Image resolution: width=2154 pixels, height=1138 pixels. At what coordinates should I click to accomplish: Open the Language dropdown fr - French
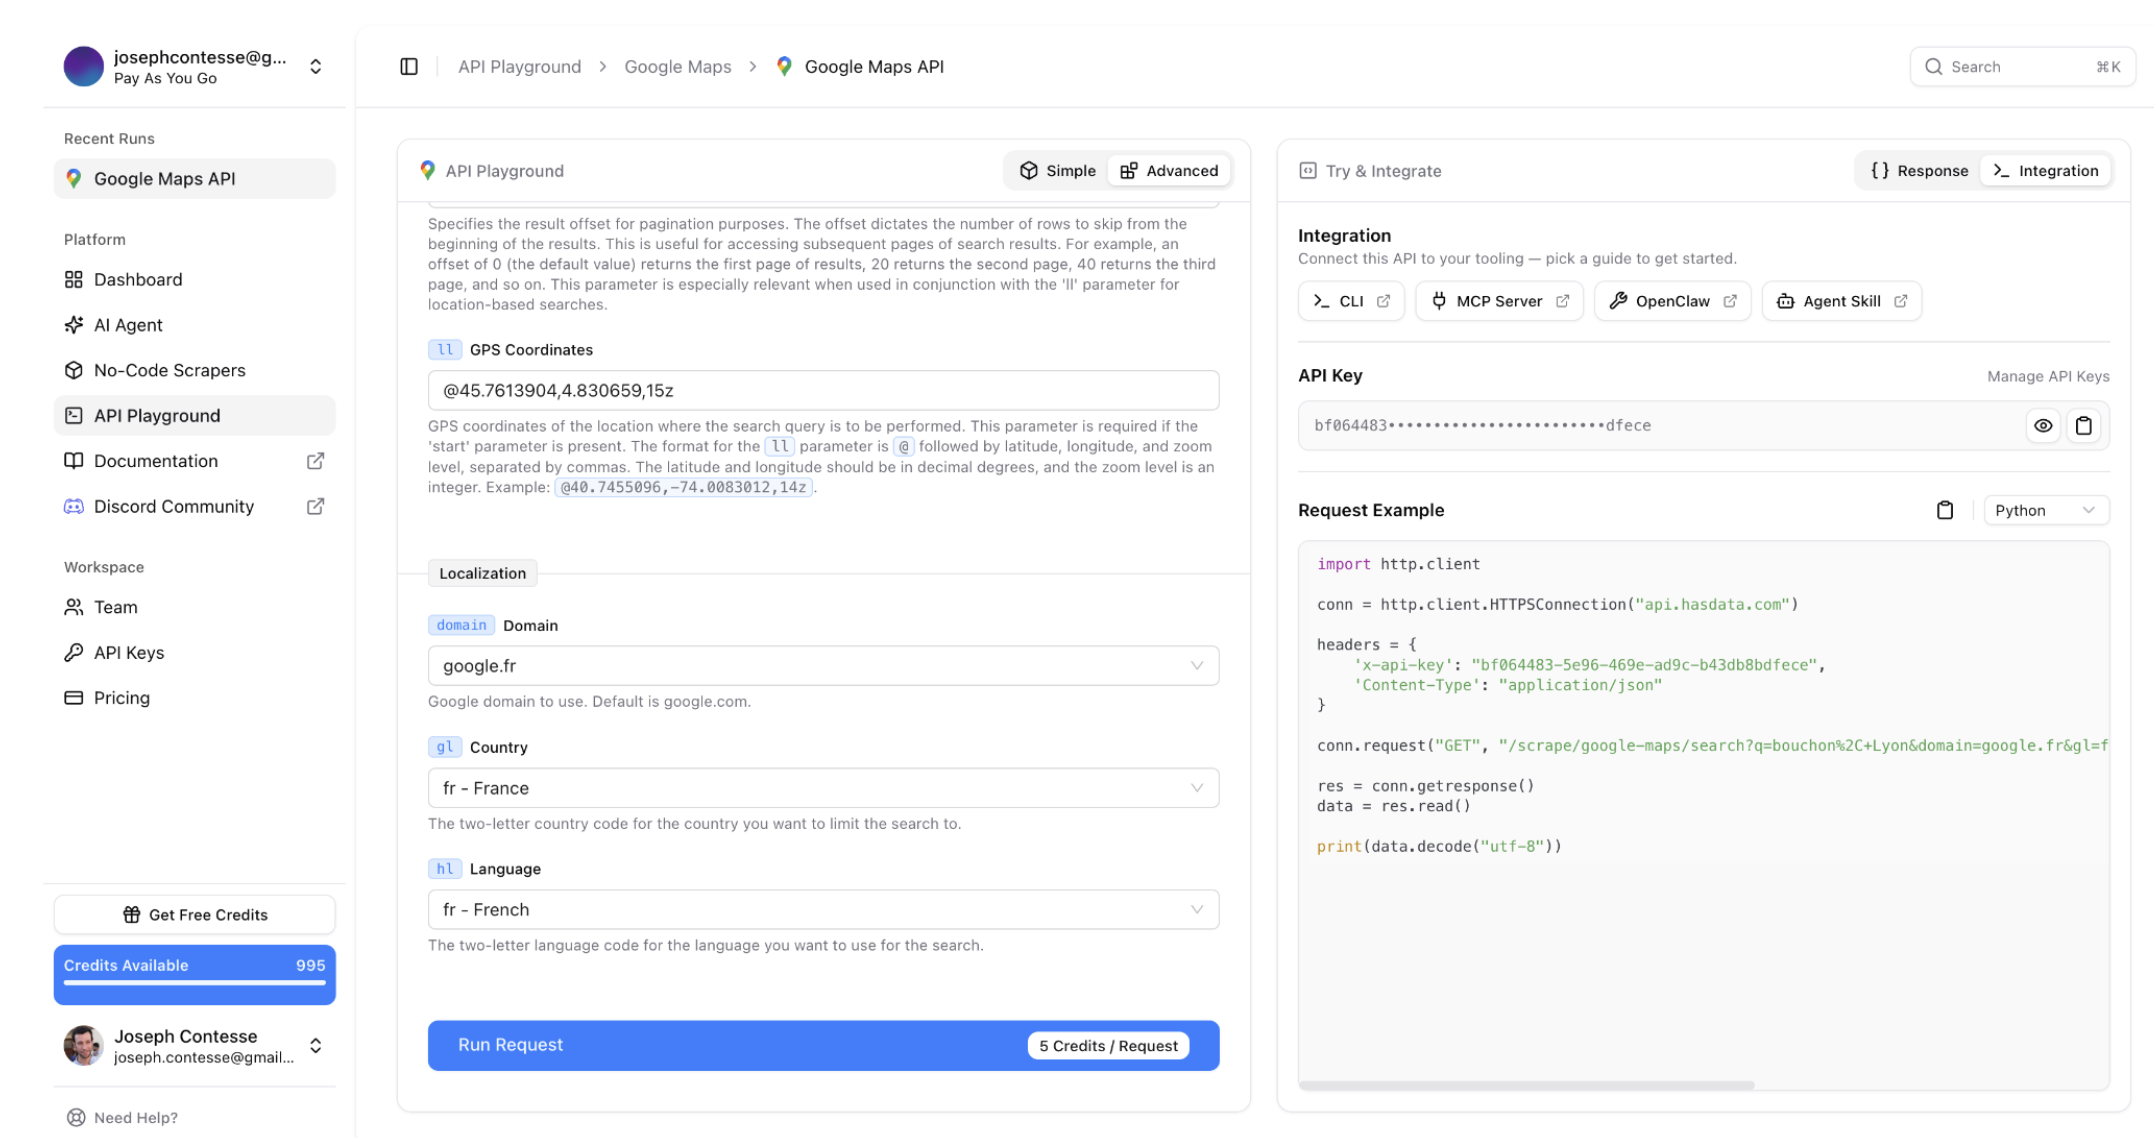pyautogui.click(x=823, y=910)
